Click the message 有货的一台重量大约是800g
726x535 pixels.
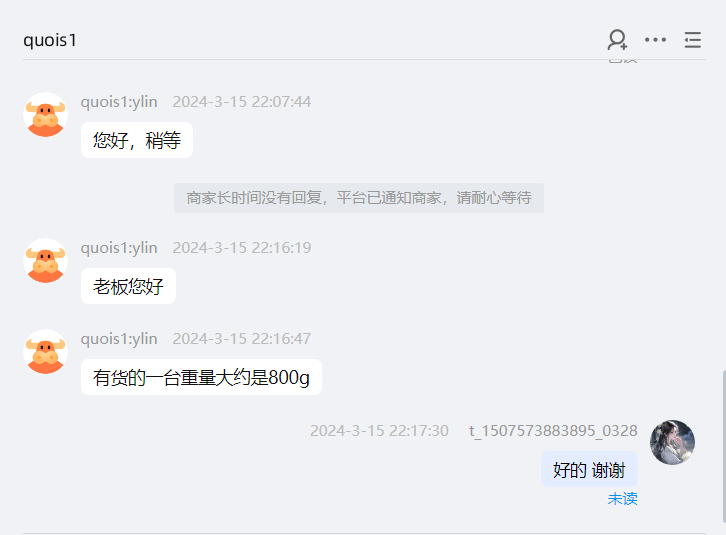[201, 377]
